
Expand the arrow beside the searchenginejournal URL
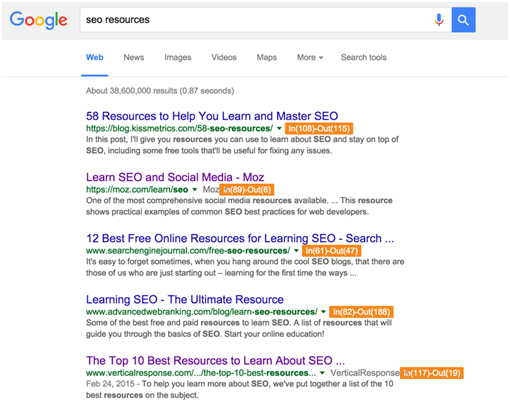296,251
